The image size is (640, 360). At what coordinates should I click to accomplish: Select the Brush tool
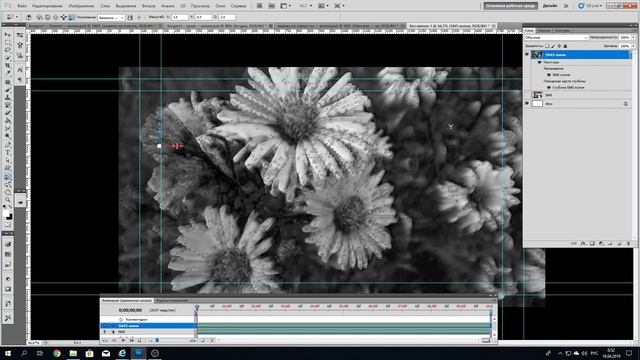coord(8,90)
